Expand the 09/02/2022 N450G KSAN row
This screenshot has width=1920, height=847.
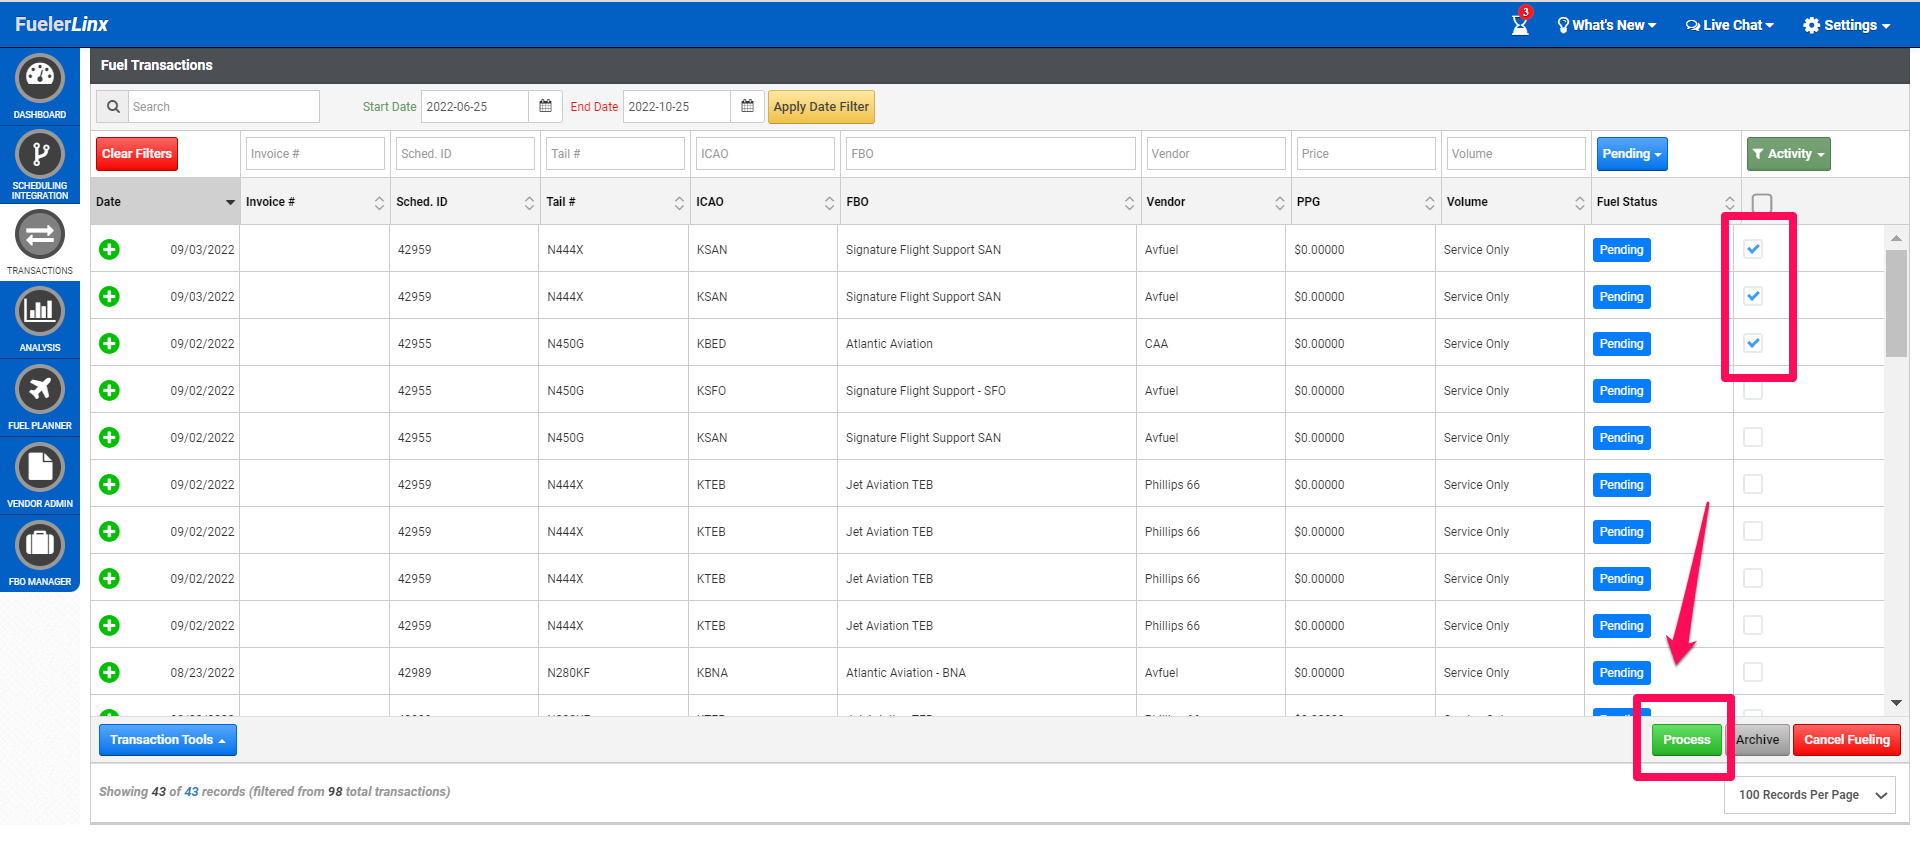pos(109,437)
